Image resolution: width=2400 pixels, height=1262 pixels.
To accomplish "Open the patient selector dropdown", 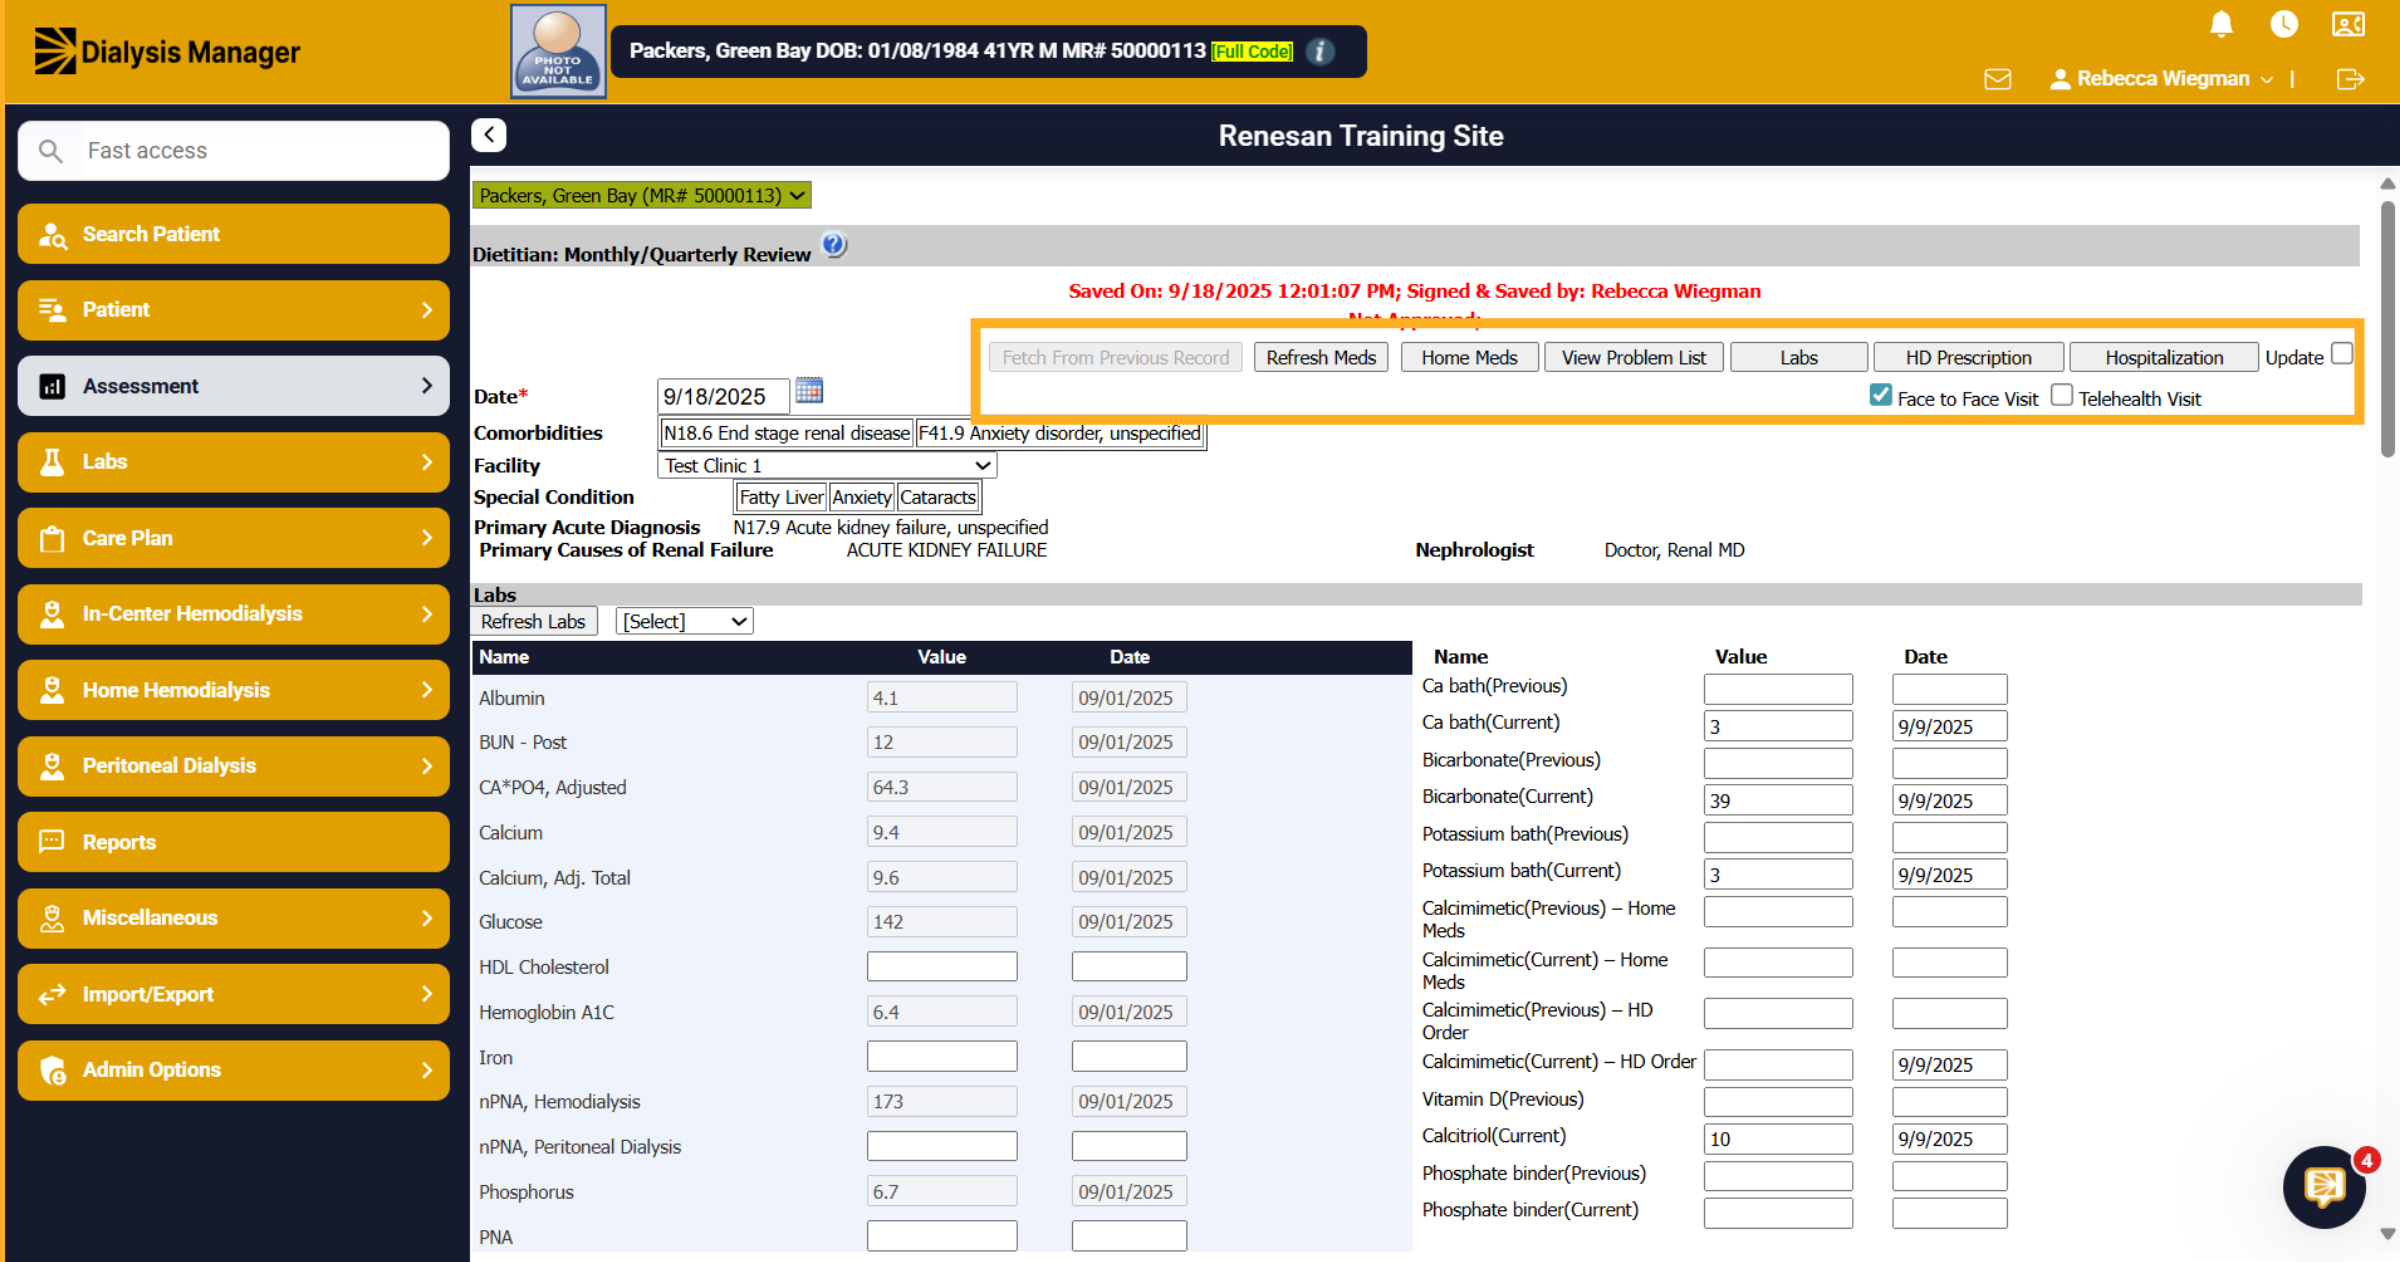I will point(641,195).
